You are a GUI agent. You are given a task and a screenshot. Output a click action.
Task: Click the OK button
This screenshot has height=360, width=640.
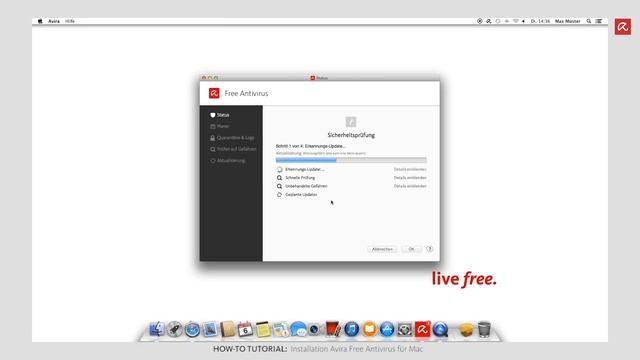[x=411, y=249]
